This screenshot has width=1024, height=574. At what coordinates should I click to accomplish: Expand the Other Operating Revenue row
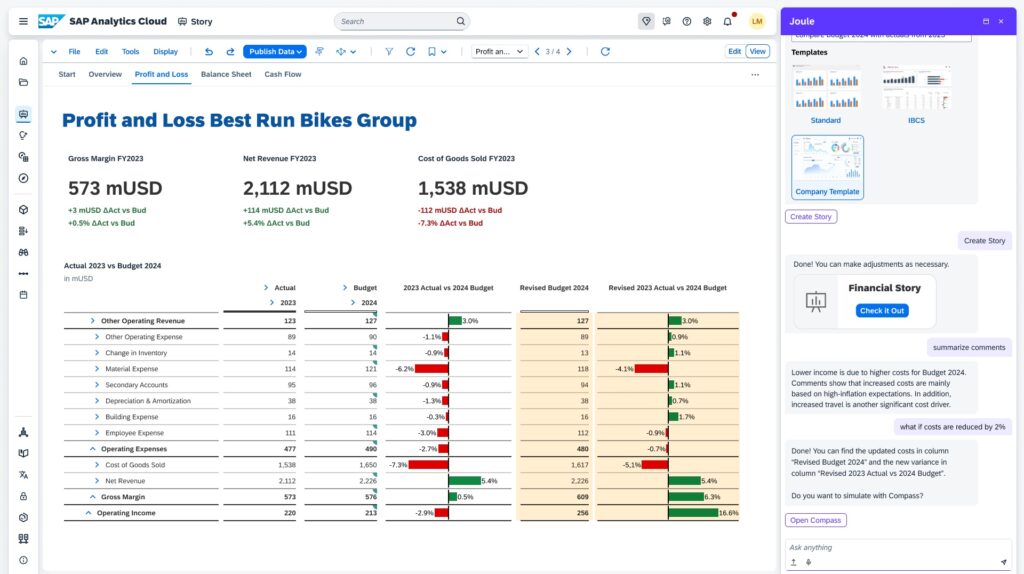tap(93, 321)
